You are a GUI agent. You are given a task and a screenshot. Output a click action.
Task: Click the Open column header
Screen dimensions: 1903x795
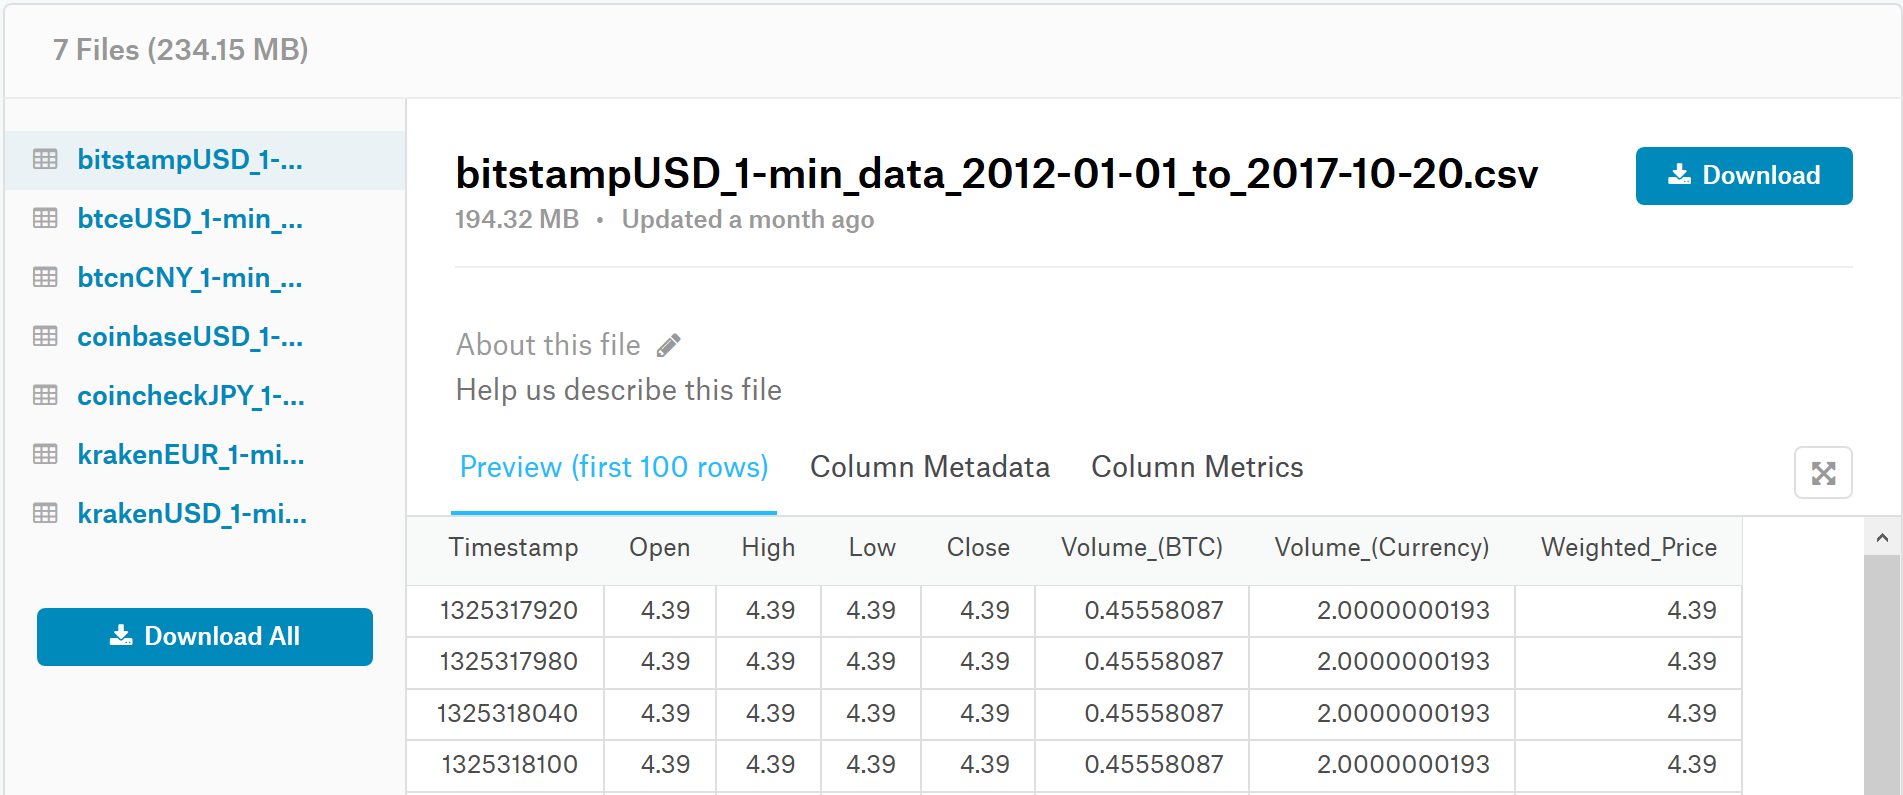click(660, 548)
